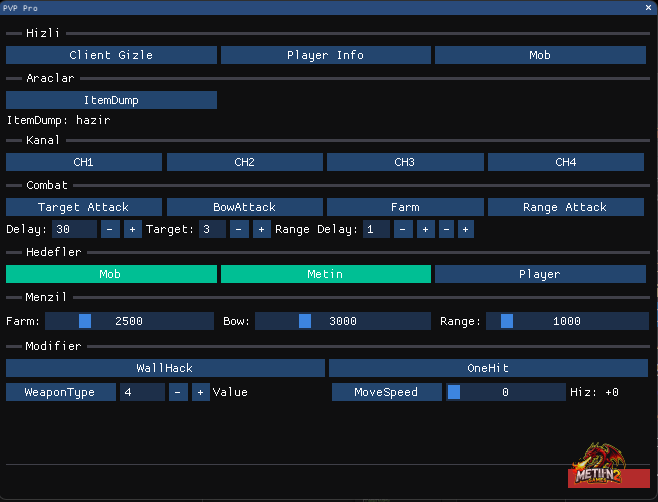Increase the Delay value with plus
The image size is (658, 502).
tap(133, 229)
